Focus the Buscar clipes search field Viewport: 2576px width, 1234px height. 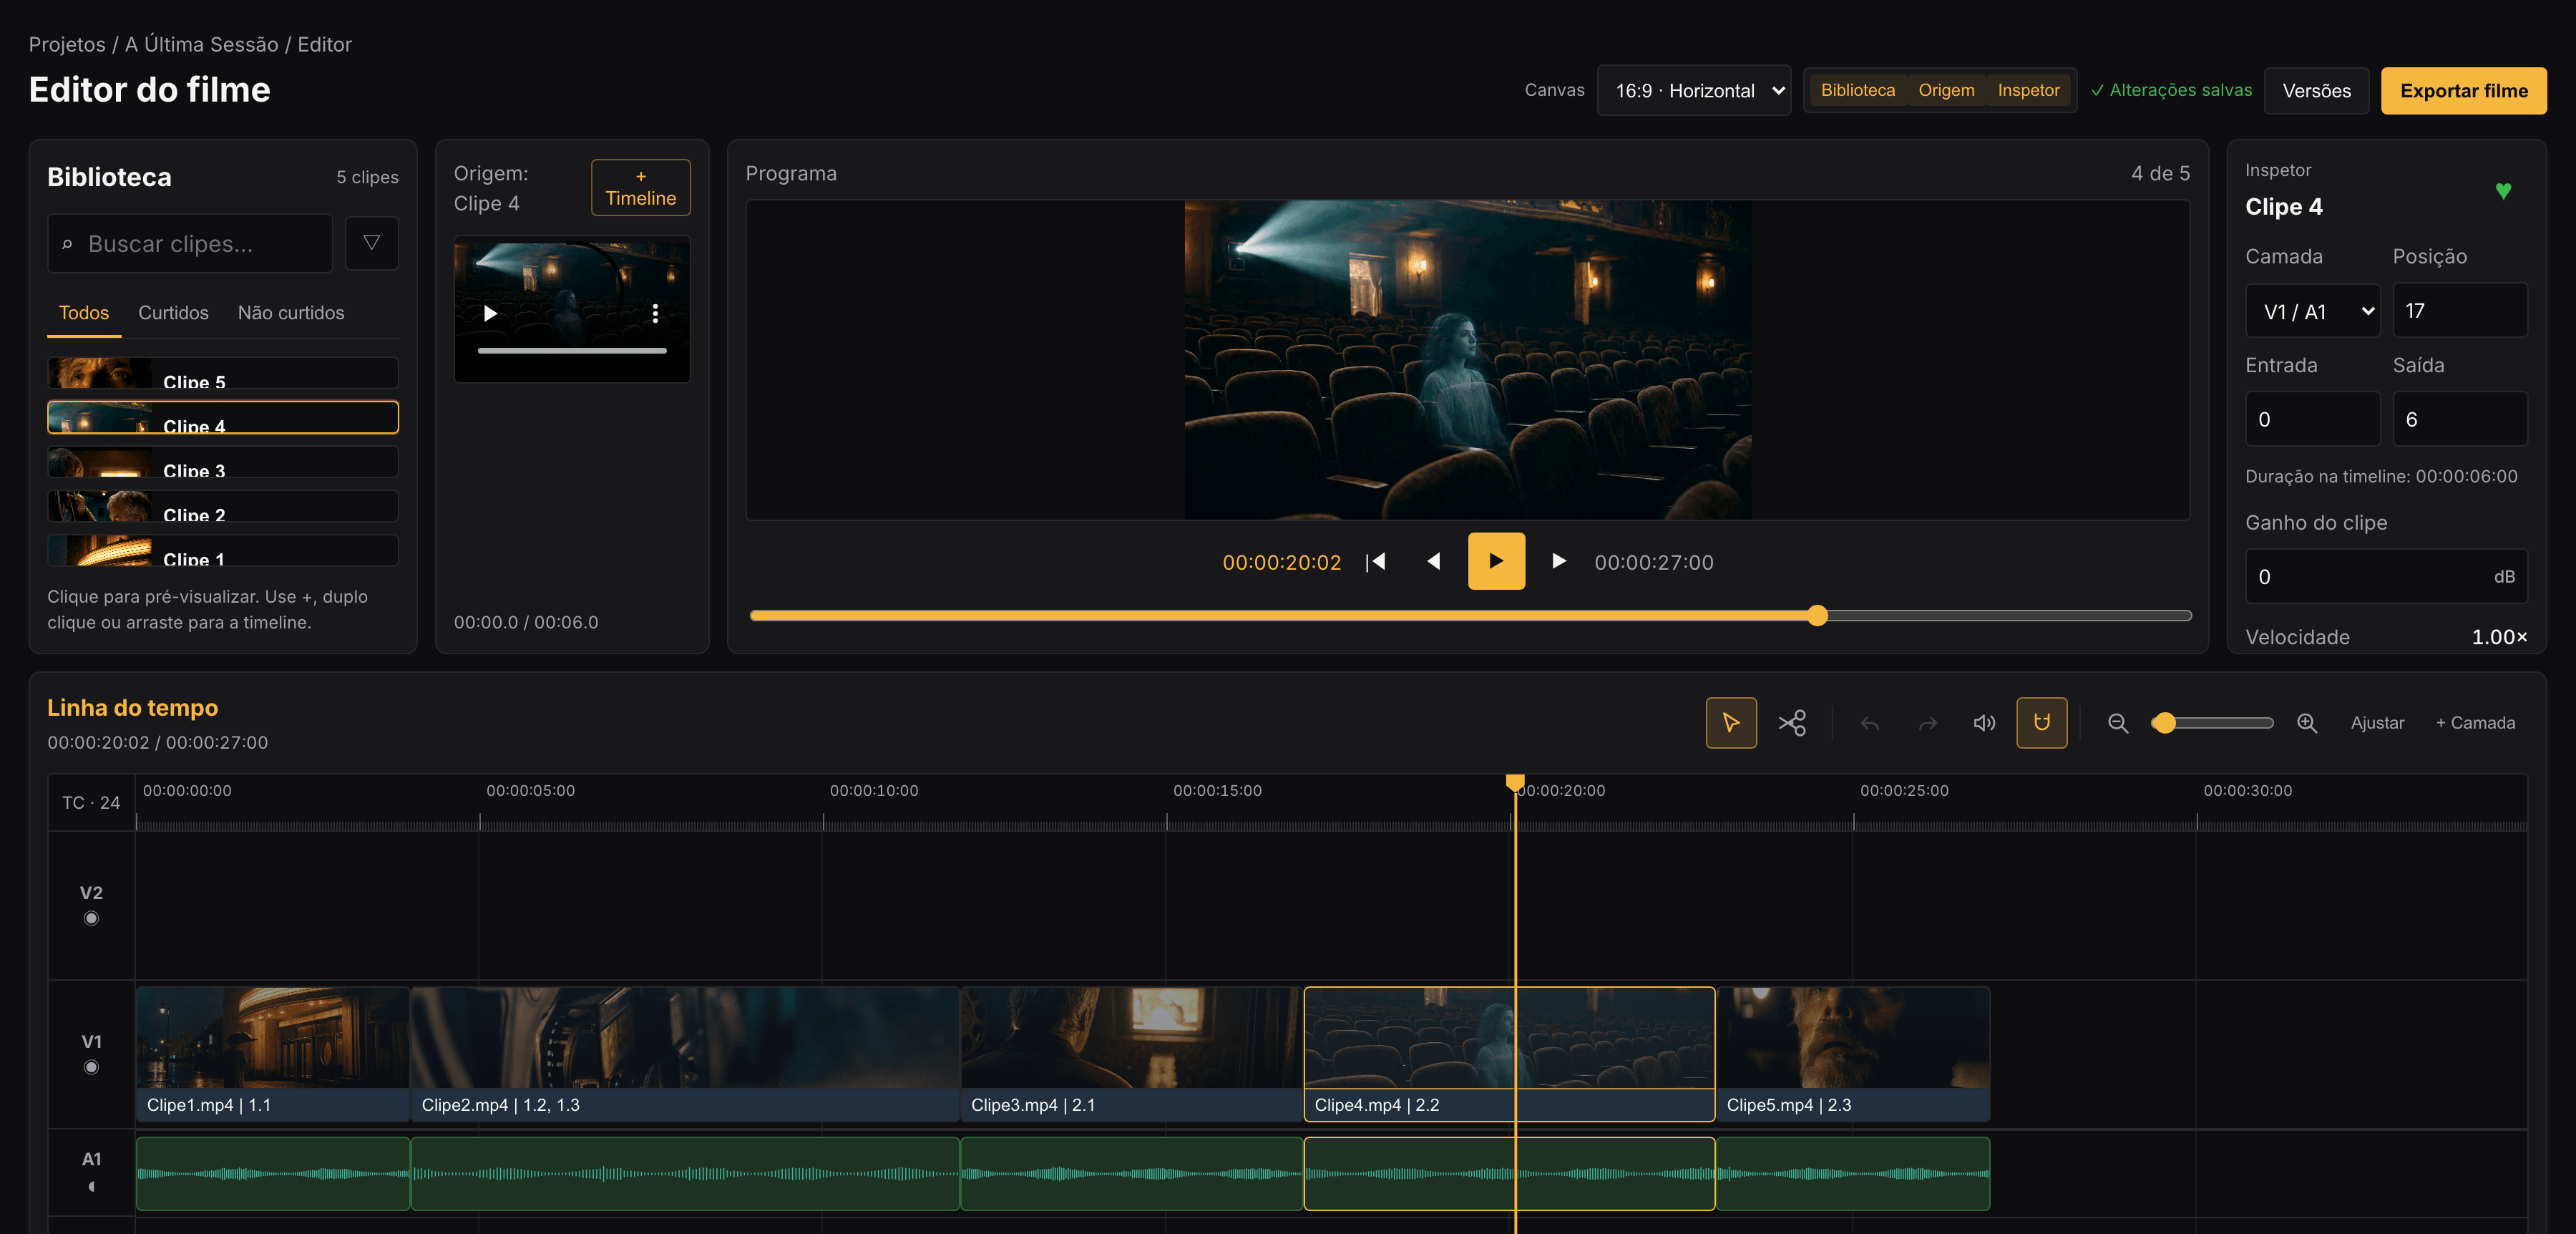coord(190,243)
